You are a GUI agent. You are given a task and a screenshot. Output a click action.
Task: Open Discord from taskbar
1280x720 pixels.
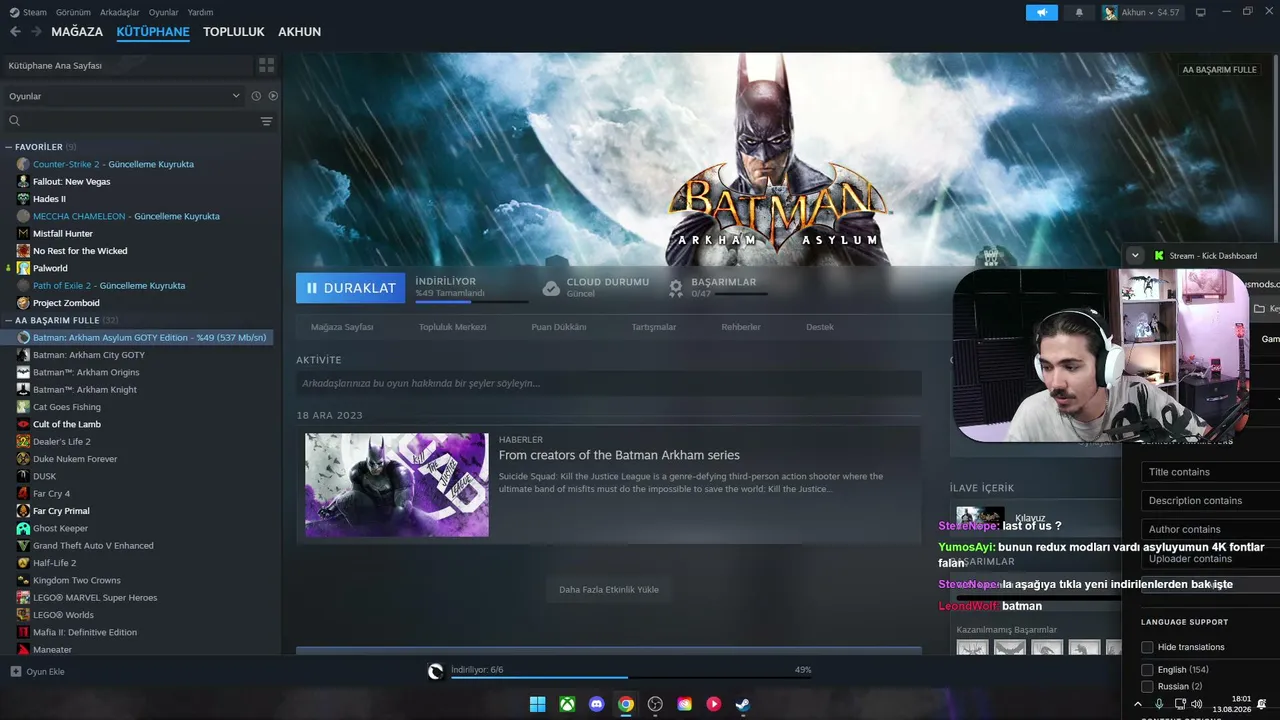click(x=597, y=704)
